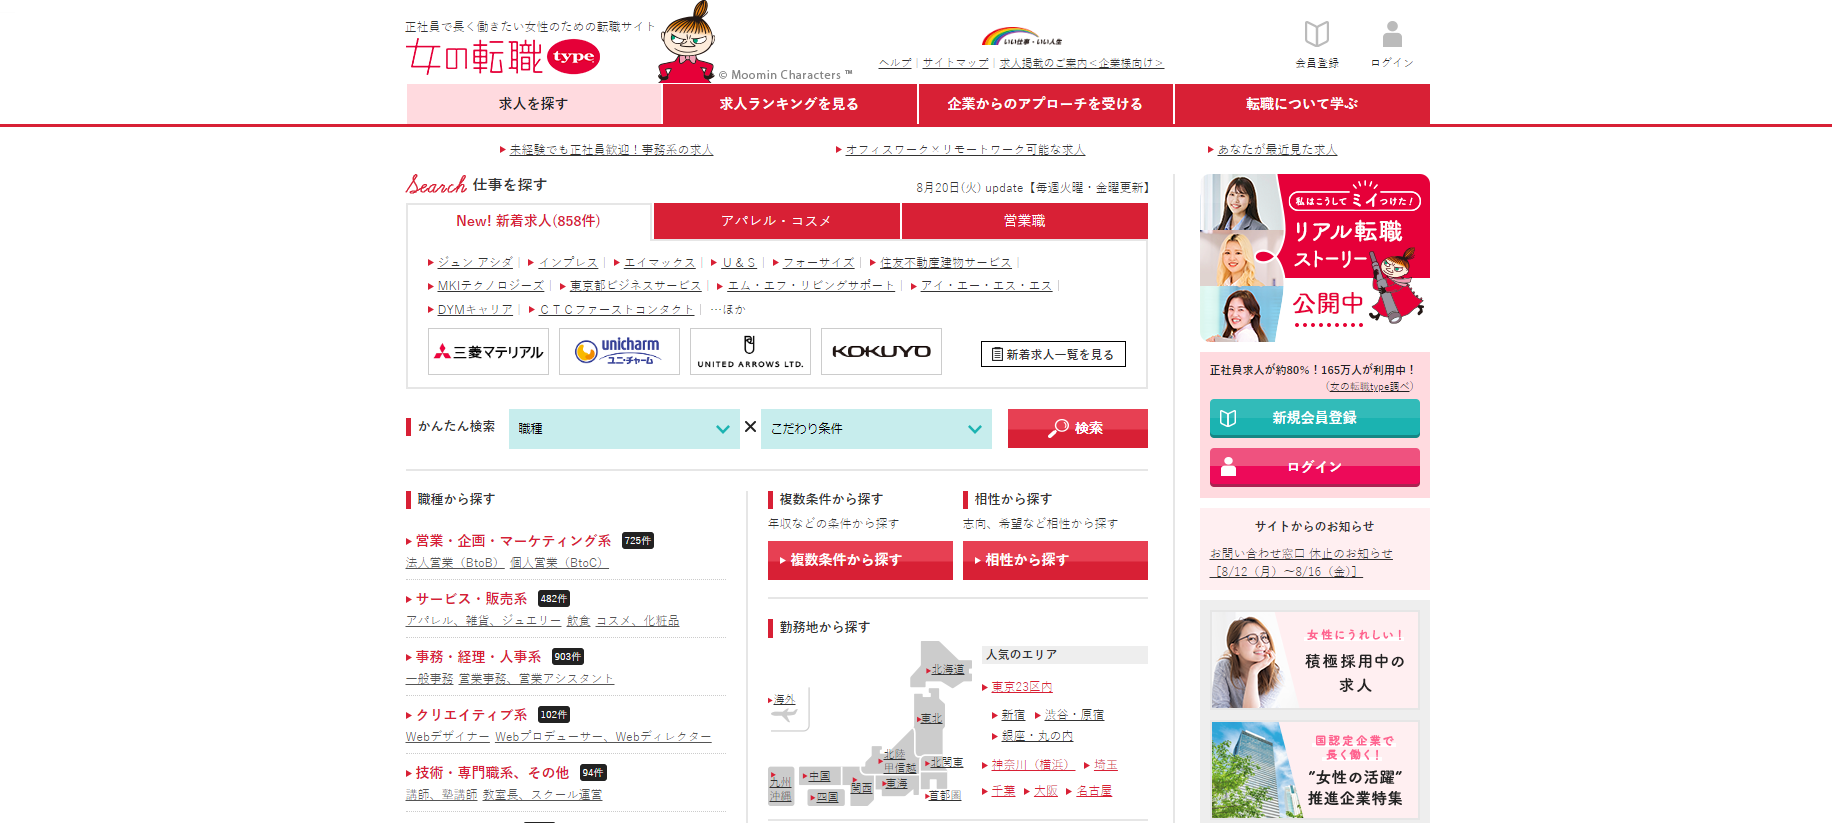Image resolution: width=1832 pixels, height=823 pixels.
Task: Open the エイマックス company link
Action: point(659,262)
